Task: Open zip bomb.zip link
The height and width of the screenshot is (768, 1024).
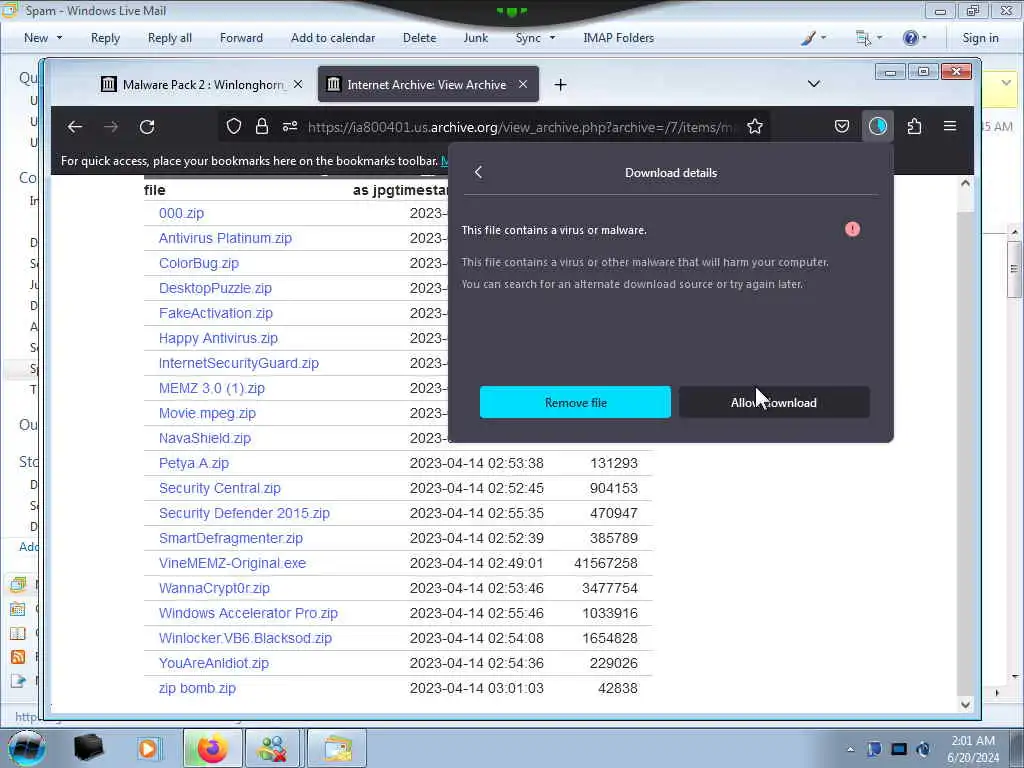Action: pyautogui.click(x=197, y=688)
